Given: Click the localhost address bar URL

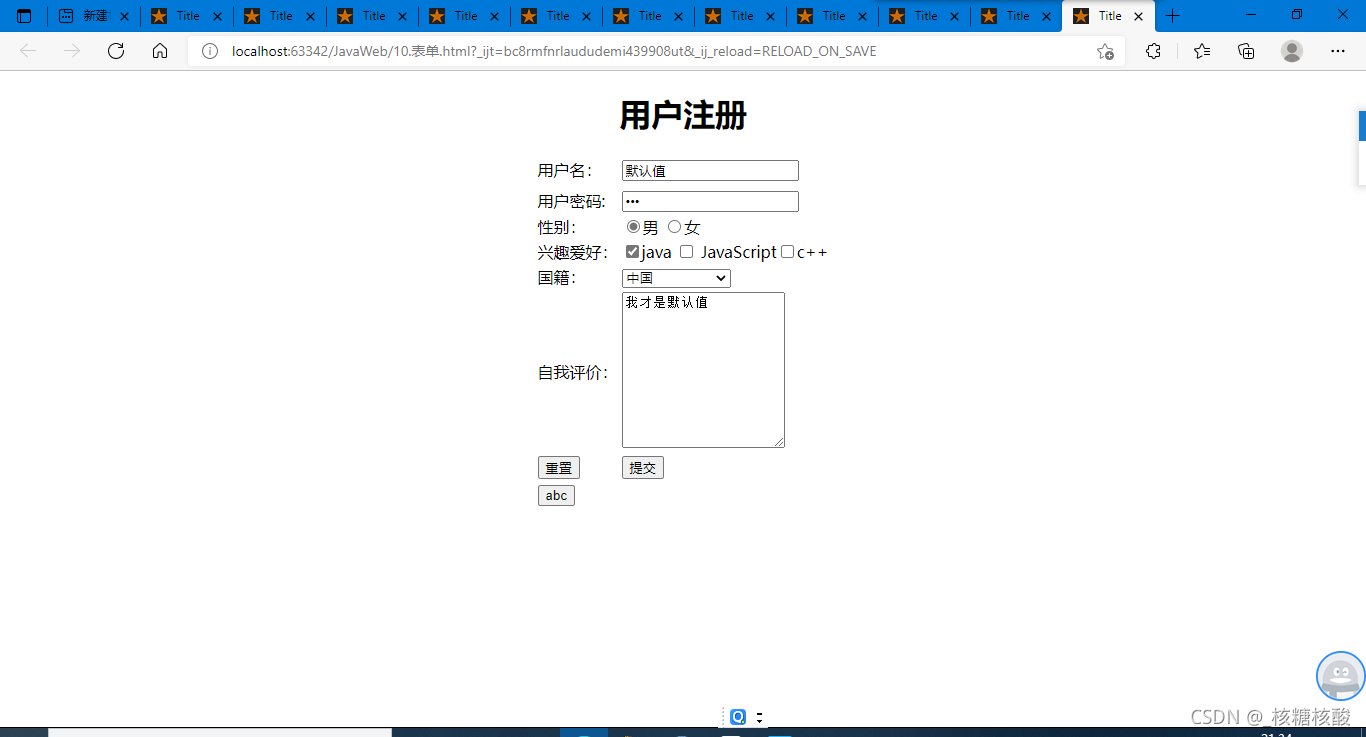Looking at the screenshot, I should (x=554, y=51).
